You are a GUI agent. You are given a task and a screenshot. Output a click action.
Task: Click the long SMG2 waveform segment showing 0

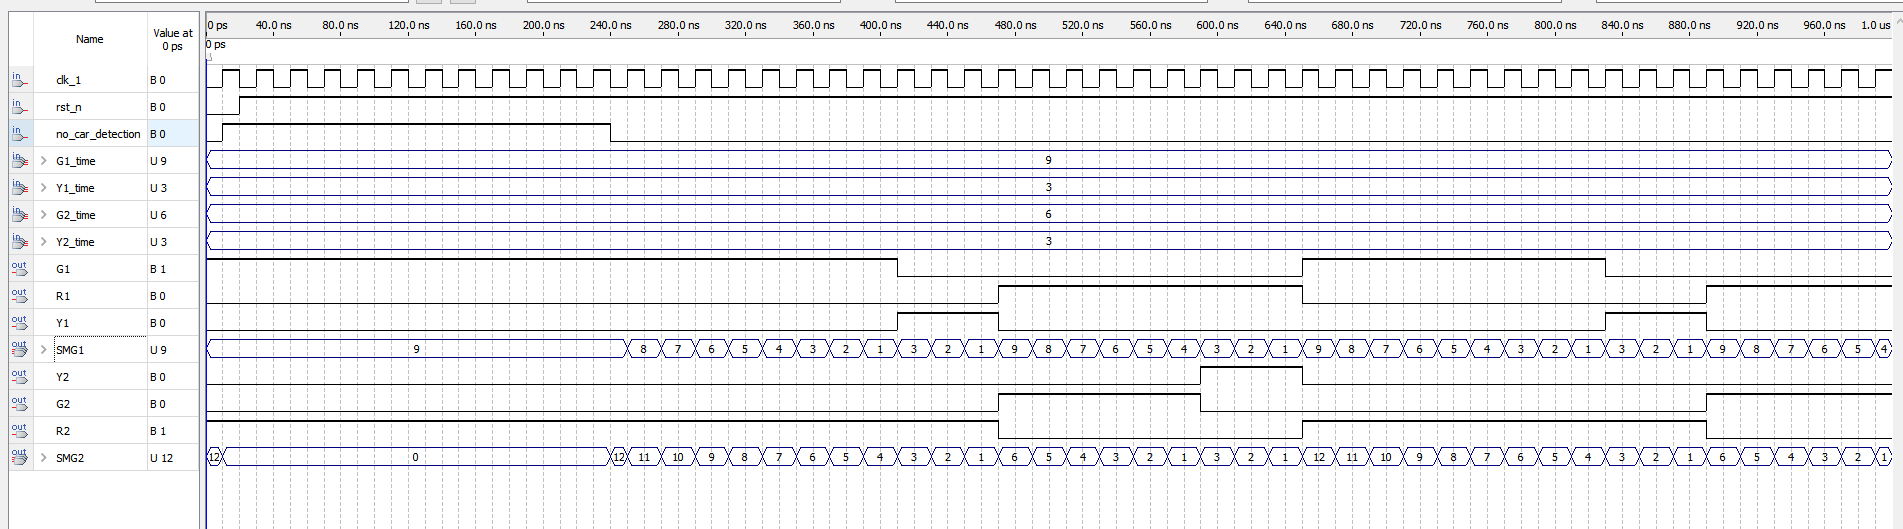[416, 457]
